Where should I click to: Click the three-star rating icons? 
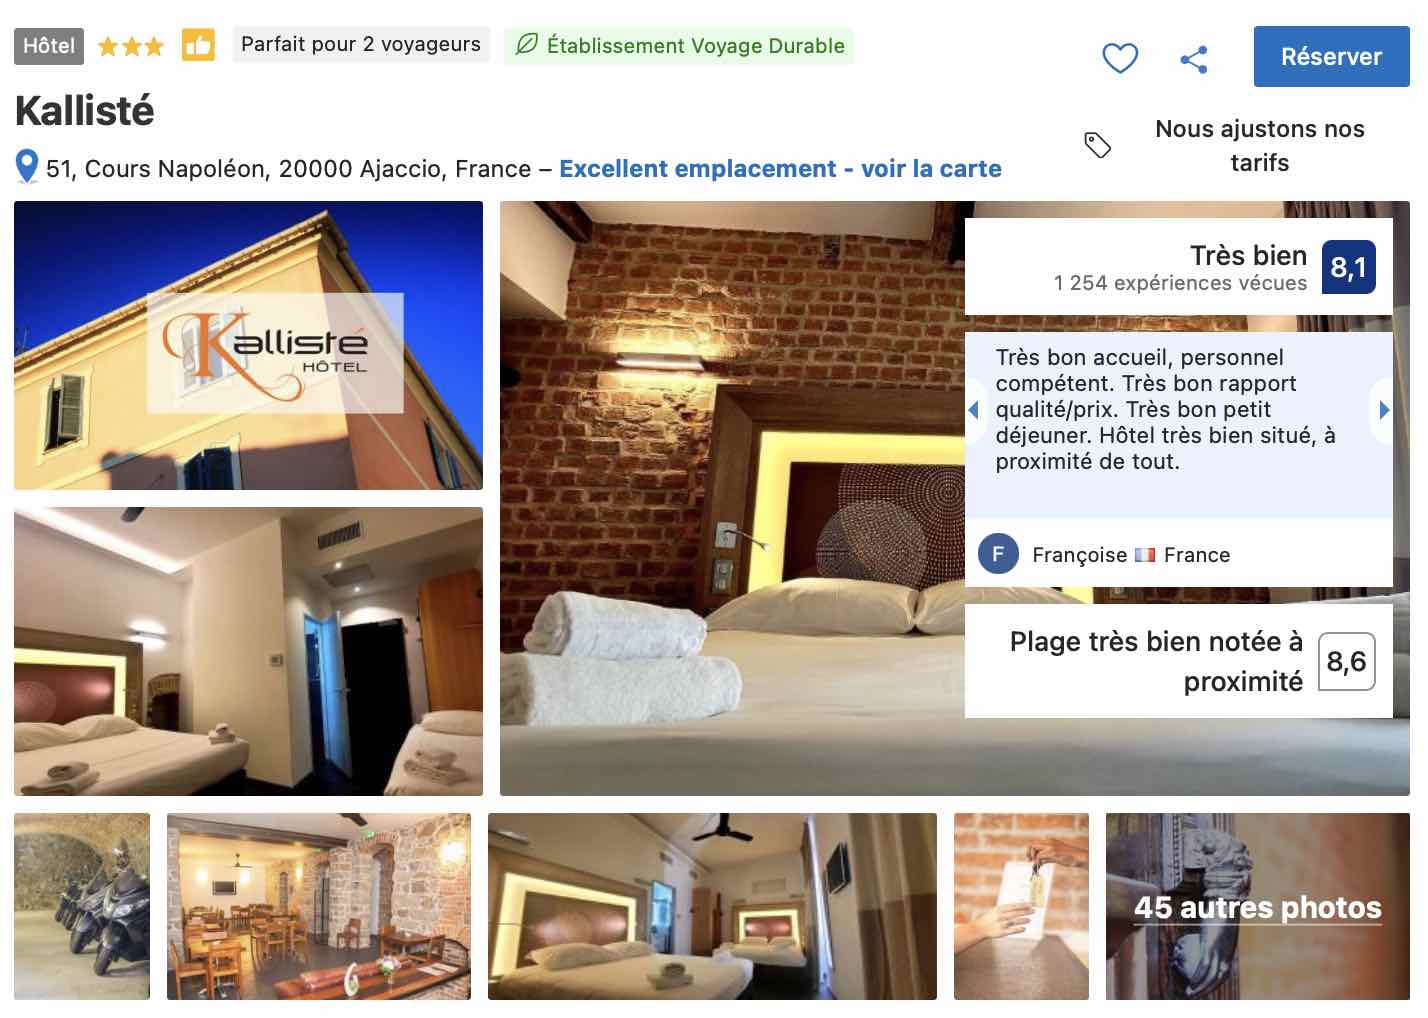130,46
